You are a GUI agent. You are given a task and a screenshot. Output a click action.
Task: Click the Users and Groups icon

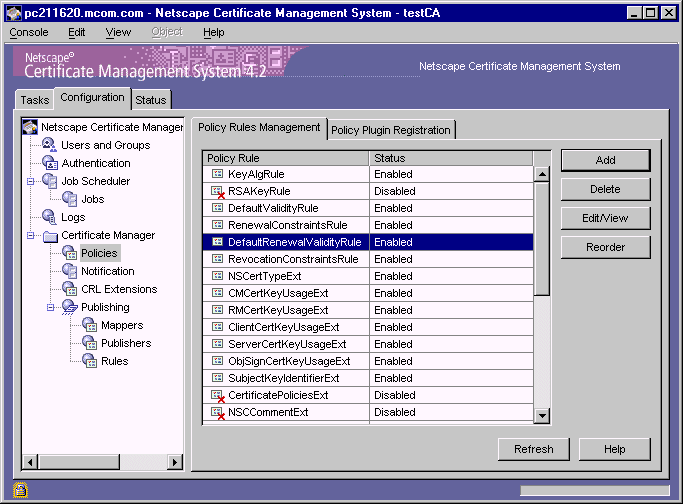click(49, 145)
